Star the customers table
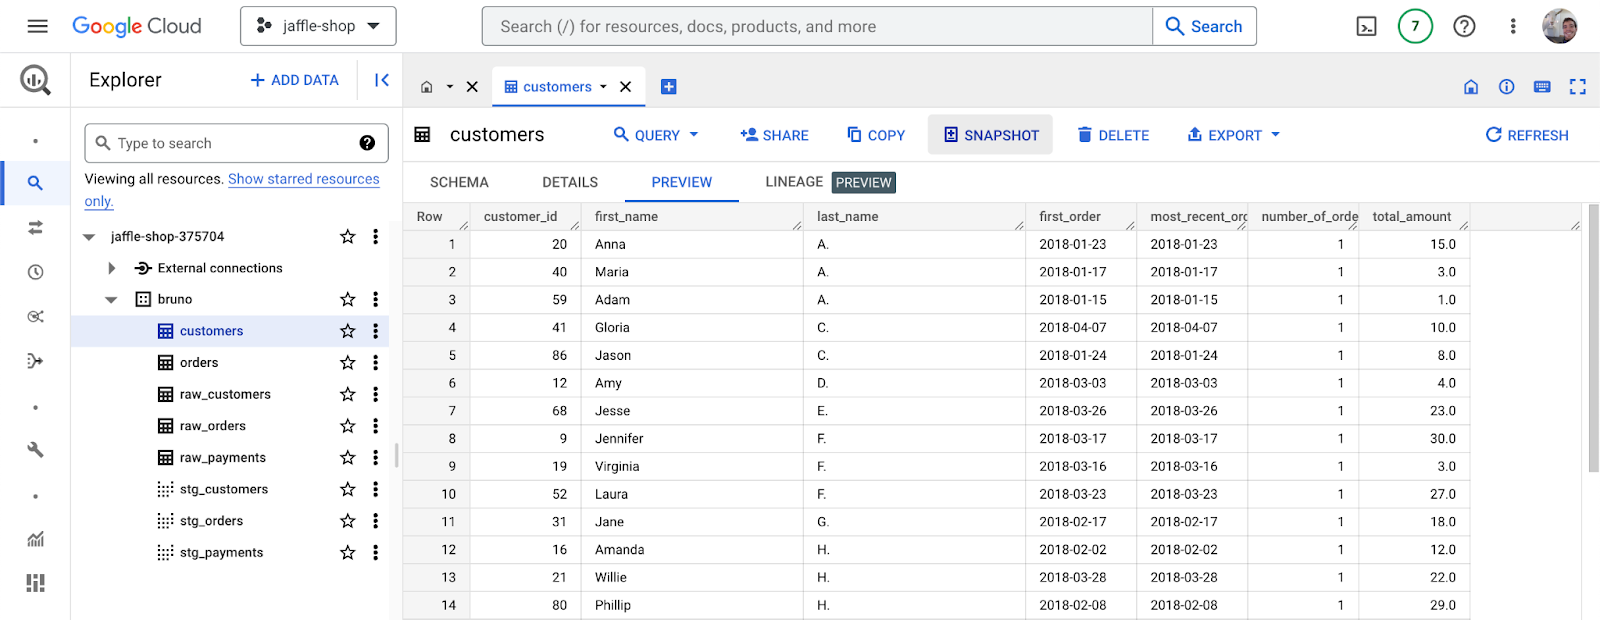Viewport: 1600px width, 620px height. [x=348, y=331]
